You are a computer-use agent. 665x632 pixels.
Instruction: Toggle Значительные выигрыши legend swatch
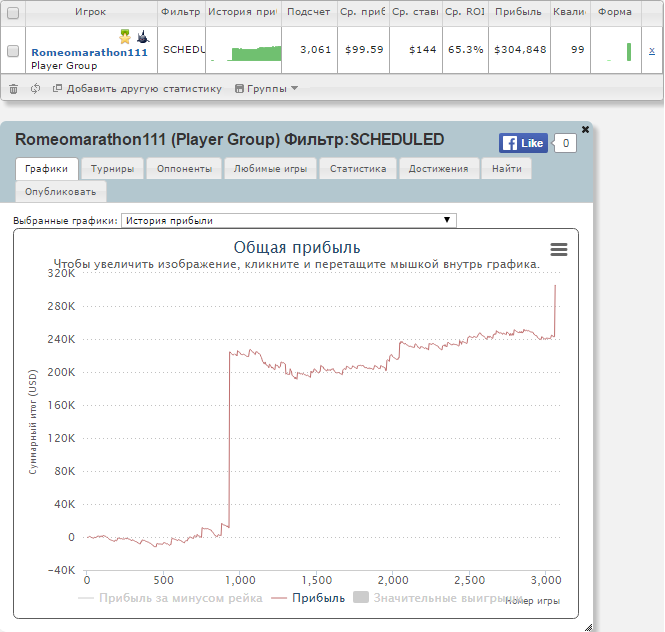[x=361, y=597]
